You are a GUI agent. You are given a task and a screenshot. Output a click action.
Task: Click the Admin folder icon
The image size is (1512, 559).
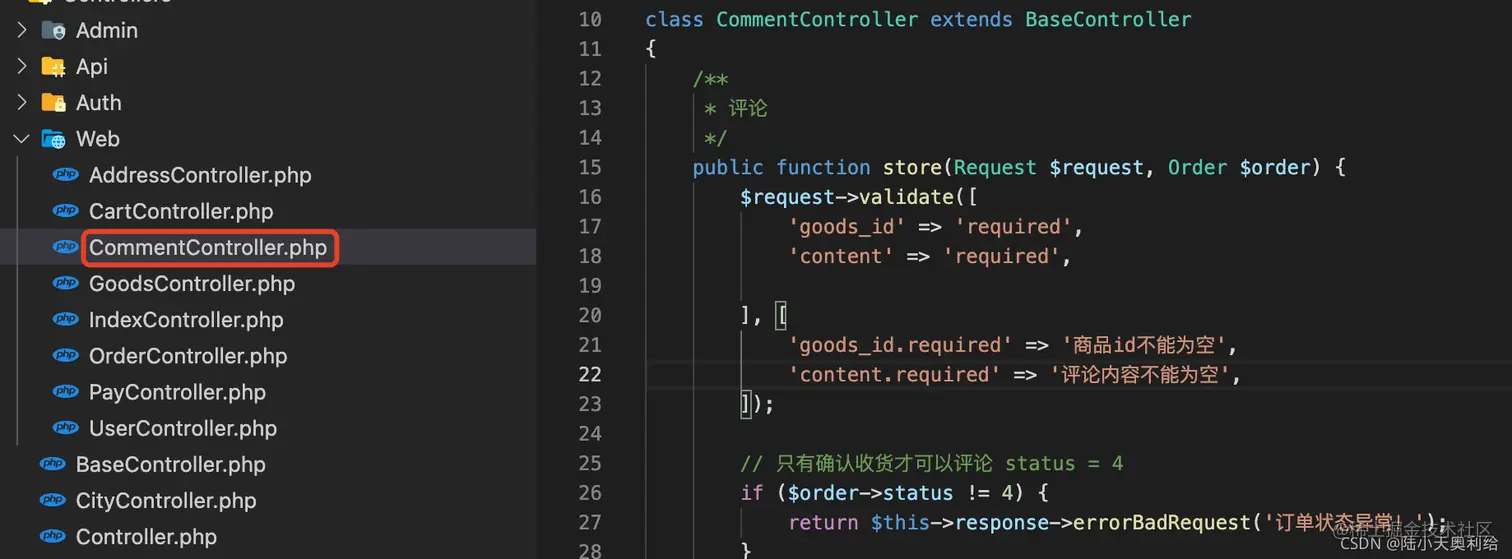[53, 31]
